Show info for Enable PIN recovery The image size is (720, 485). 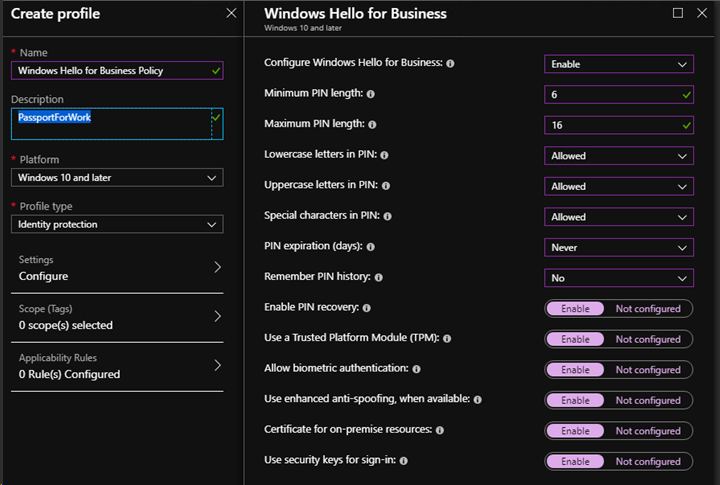366,308
